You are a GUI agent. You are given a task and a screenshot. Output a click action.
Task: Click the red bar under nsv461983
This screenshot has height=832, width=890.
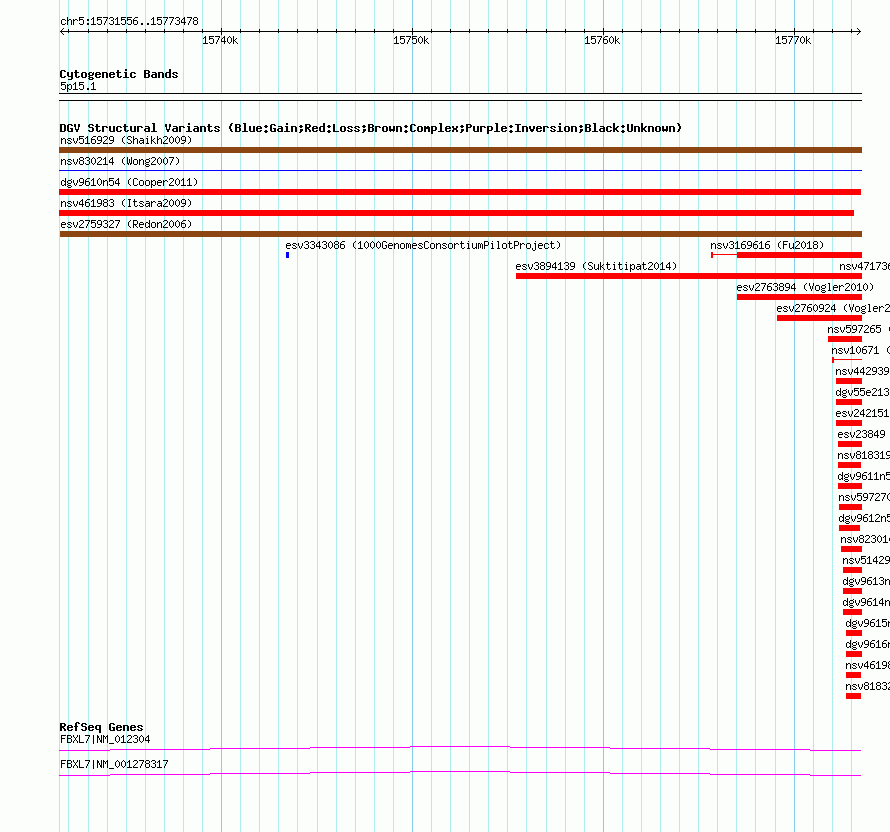click(x=456, y=213)
